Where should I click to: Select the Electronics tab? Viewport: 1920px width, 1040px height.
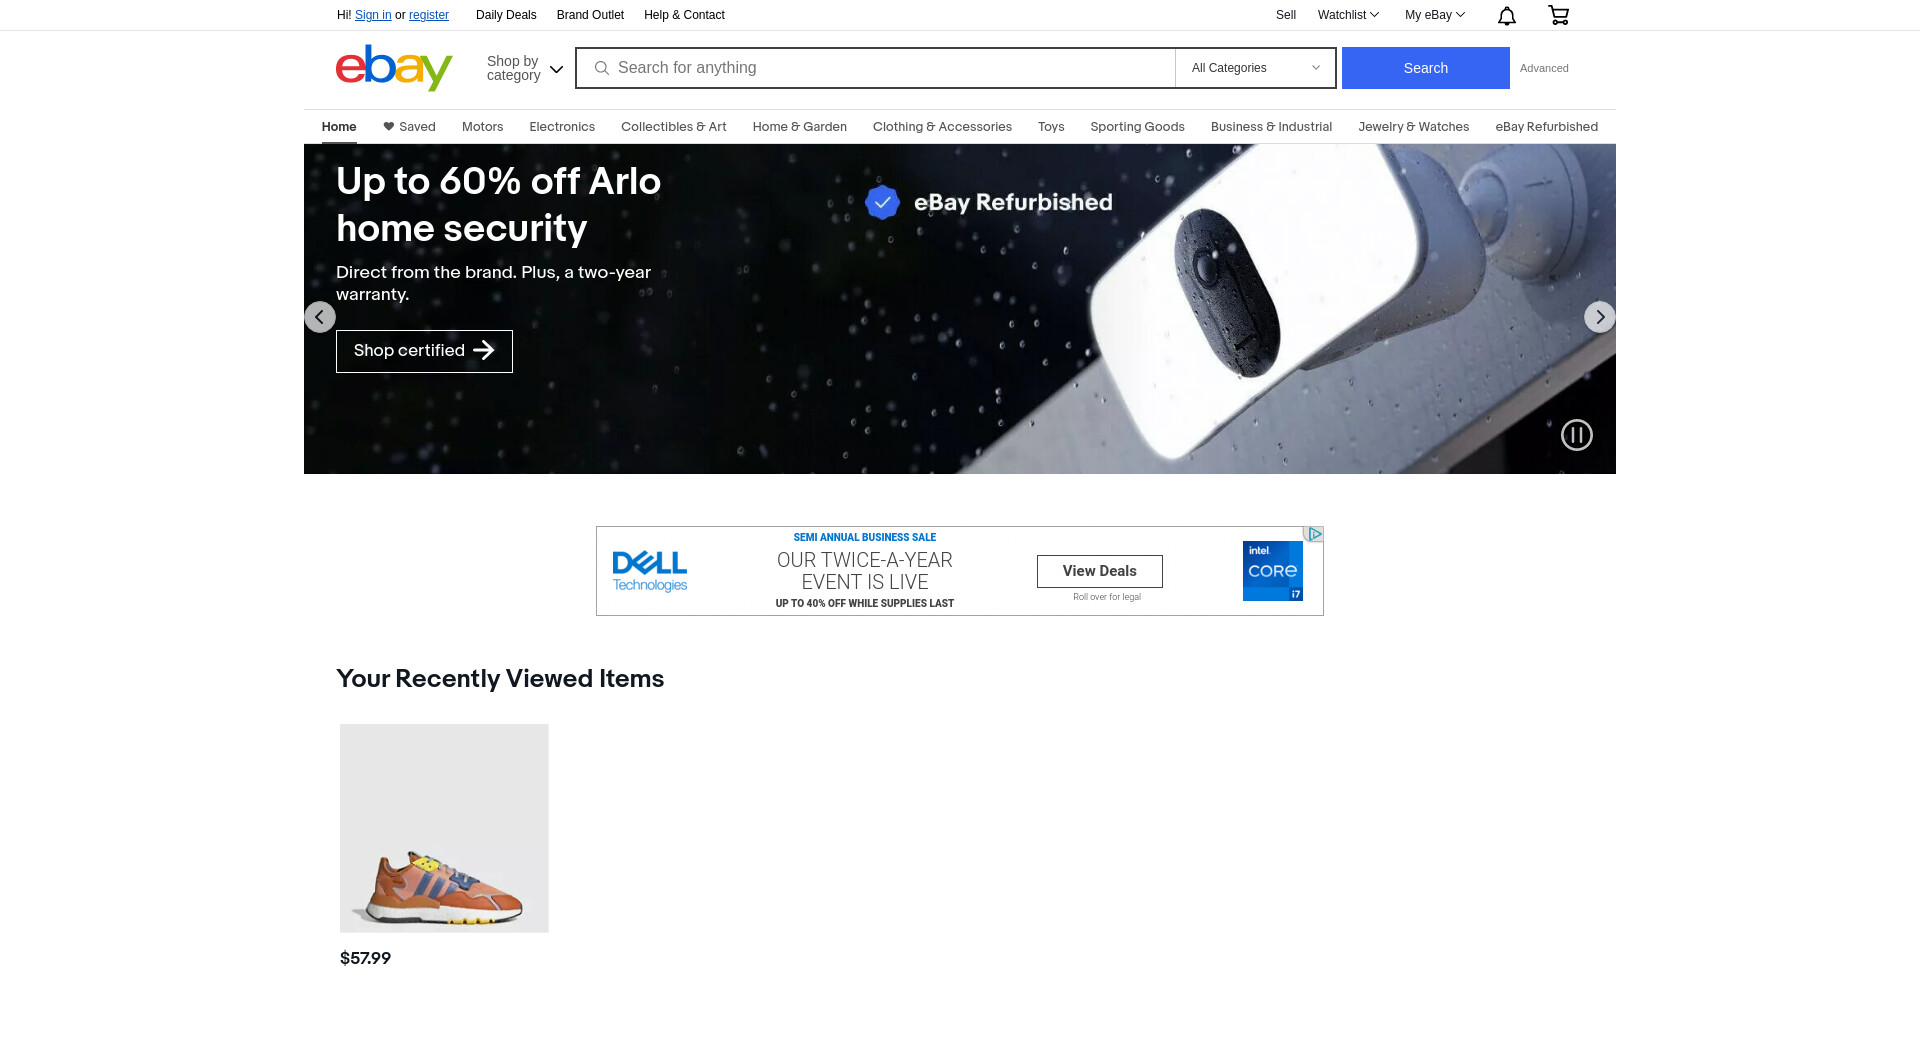[562, 127]
